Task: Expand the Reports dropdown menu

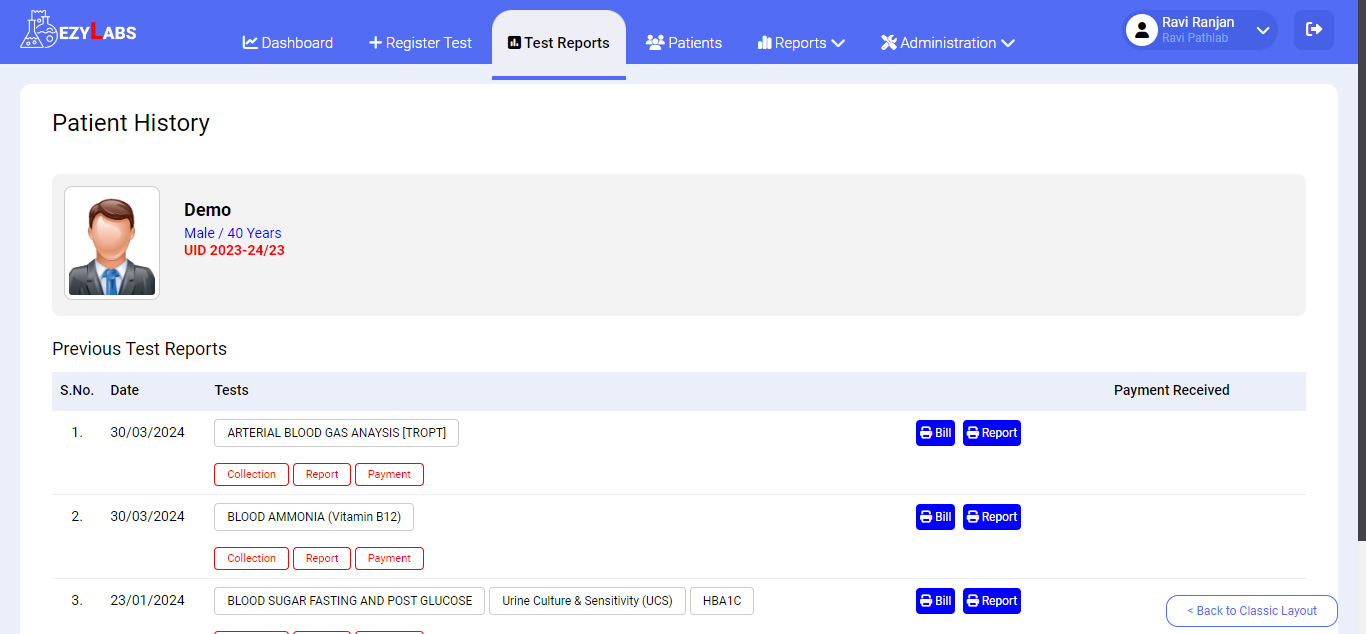Action: tap(801, 43)
